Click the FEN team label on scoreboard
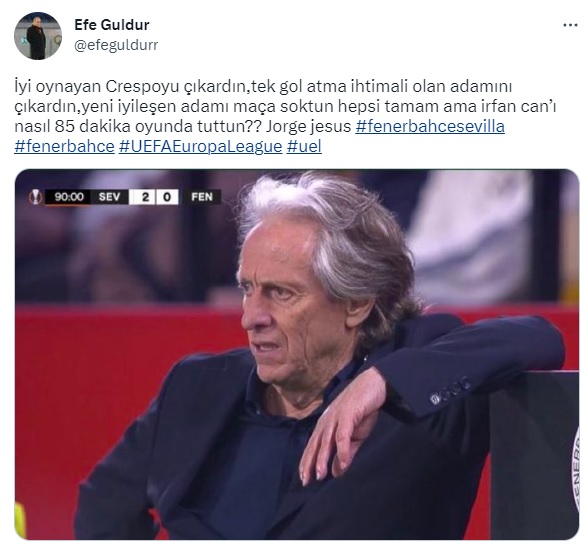 (x=202, y=197)
